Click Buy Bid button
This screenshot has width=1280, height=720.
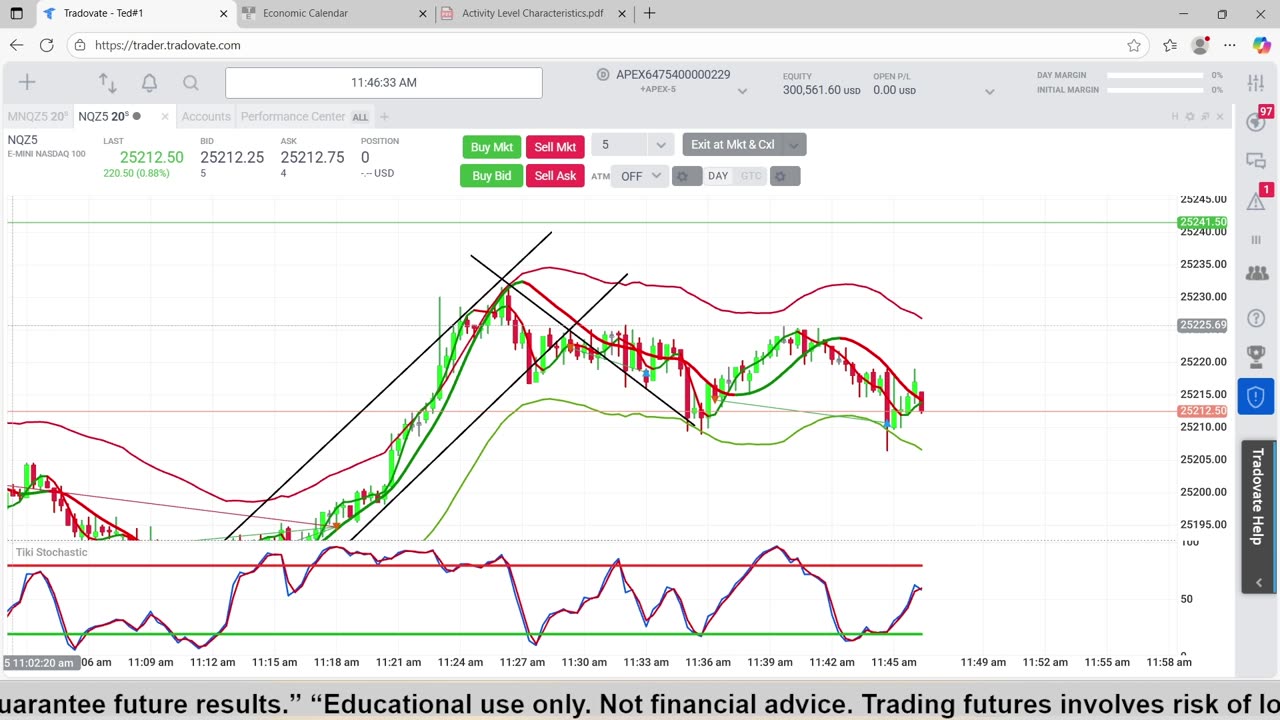(x=492, y=176)
